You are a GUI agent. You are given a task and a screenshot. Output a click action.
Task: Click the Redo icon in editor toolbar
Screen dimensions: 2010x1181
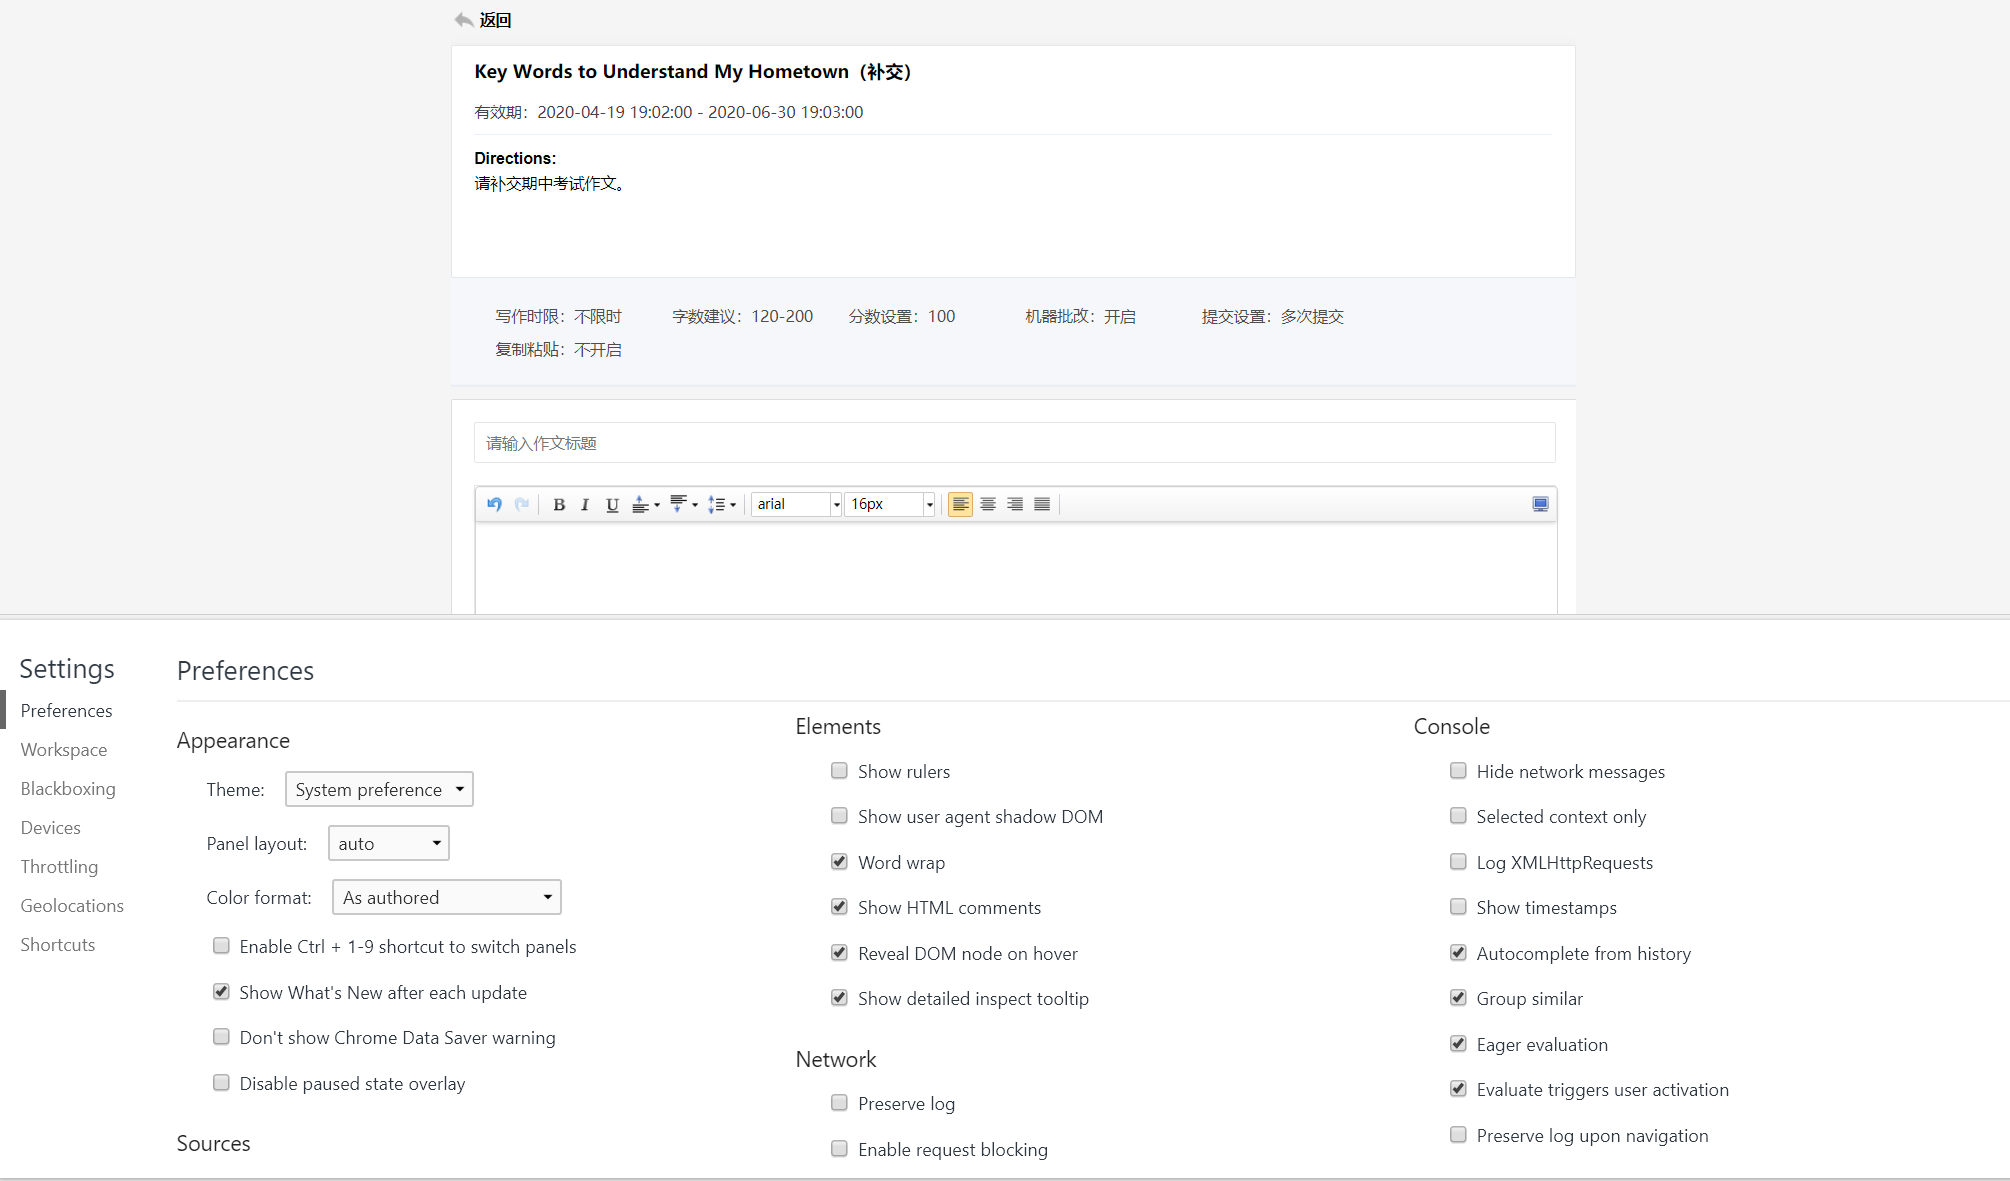tap(521, 503)
